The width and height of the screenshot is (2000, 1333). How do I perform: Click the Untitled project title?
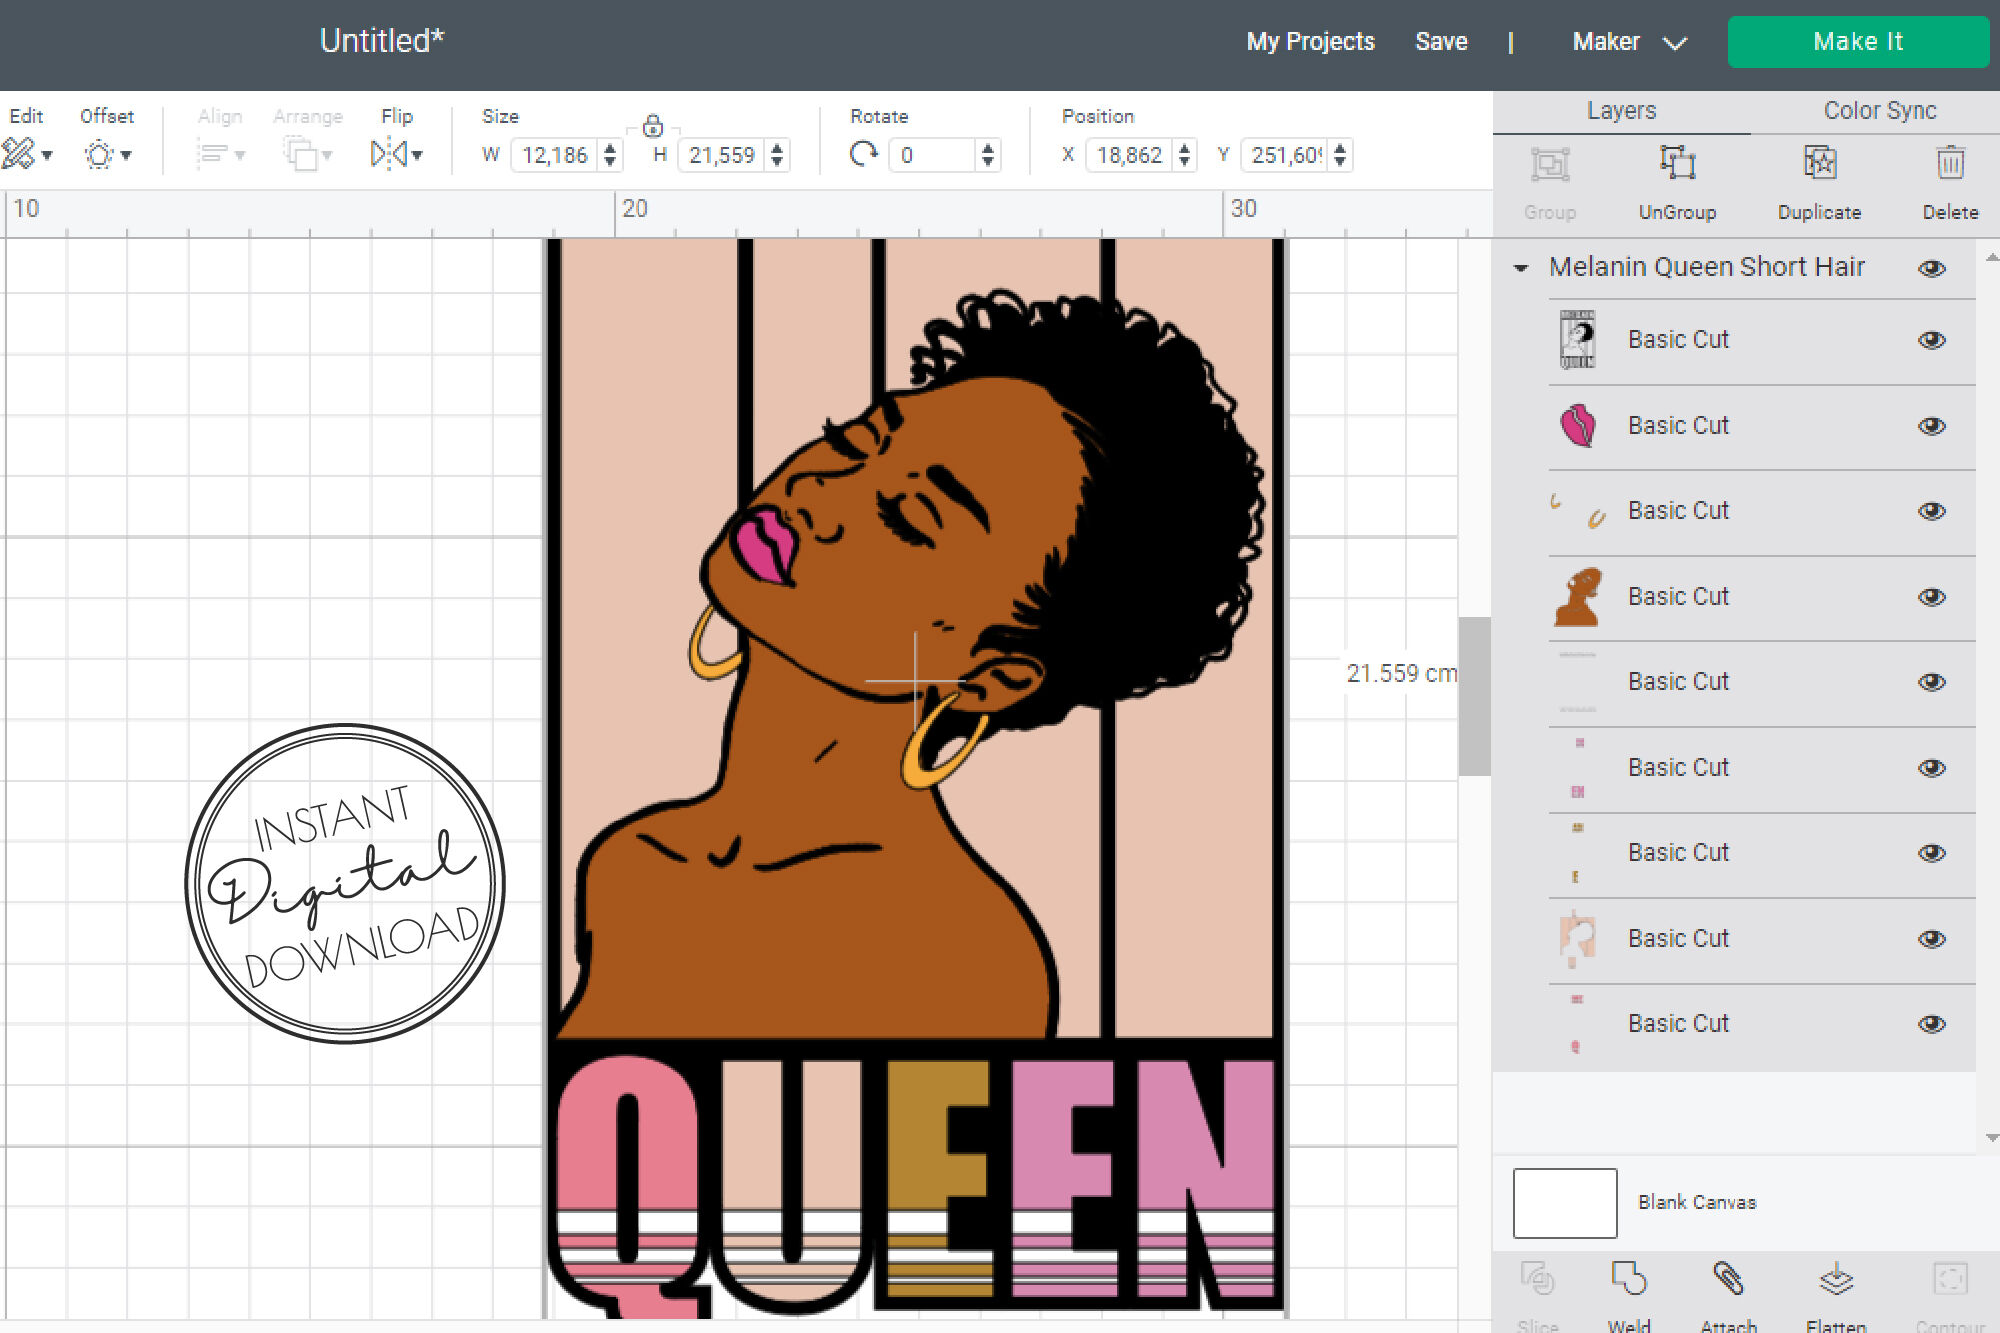381,41
